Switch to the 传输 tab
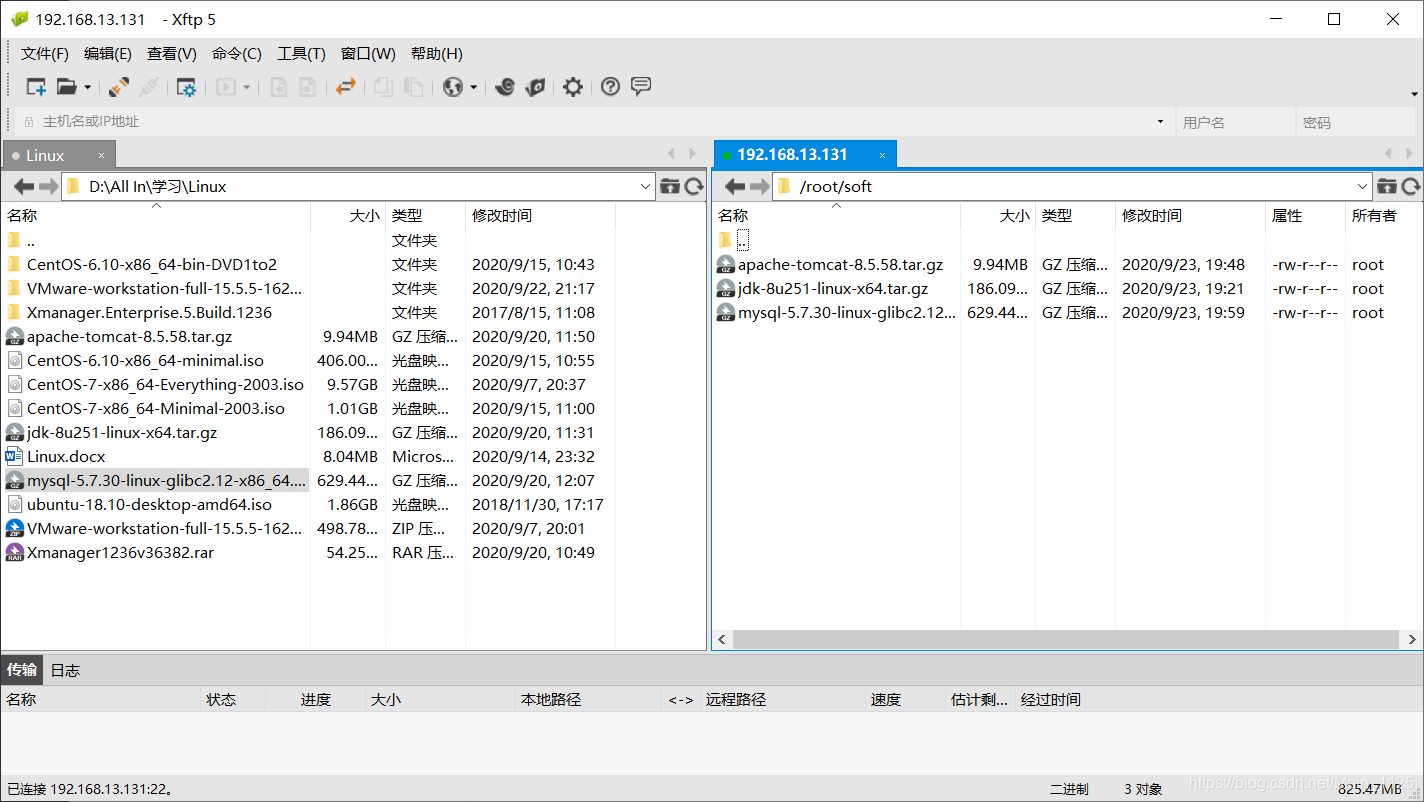Image resolution: width=1424 pixels, height=802 pixels. pyautogui.click(x=22, y=670)
